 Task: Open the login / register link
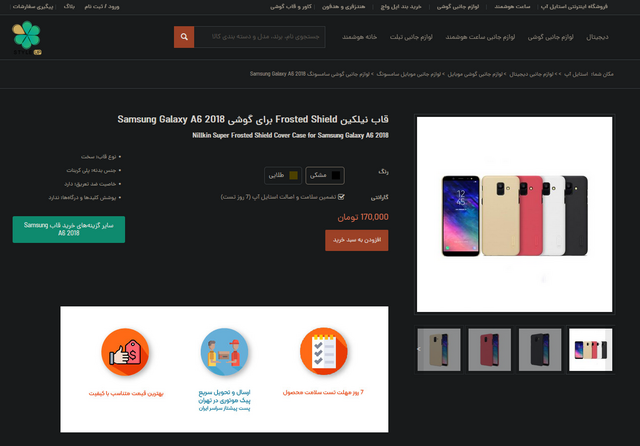102,7
